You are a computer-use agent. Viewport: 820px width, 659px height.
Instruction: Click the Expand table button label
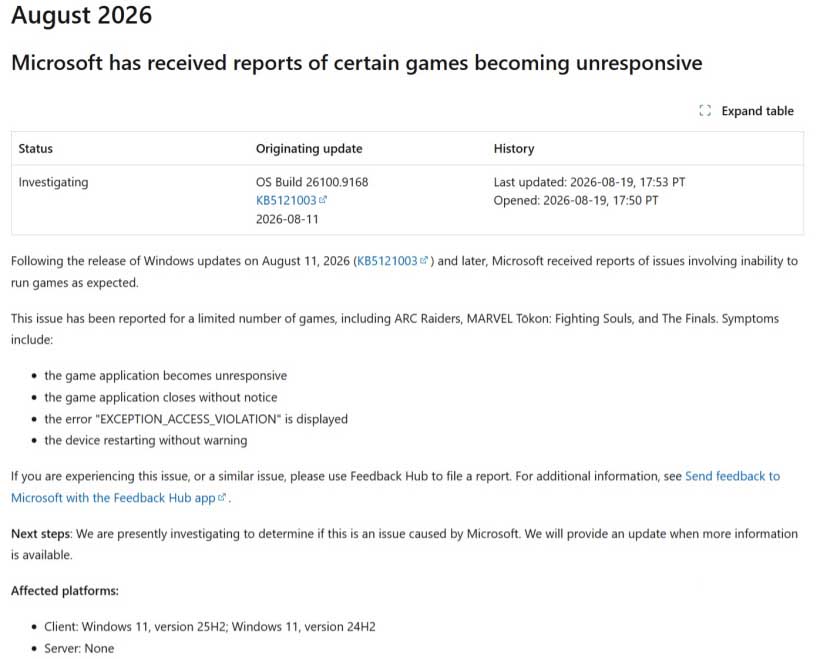pos(757,111)
